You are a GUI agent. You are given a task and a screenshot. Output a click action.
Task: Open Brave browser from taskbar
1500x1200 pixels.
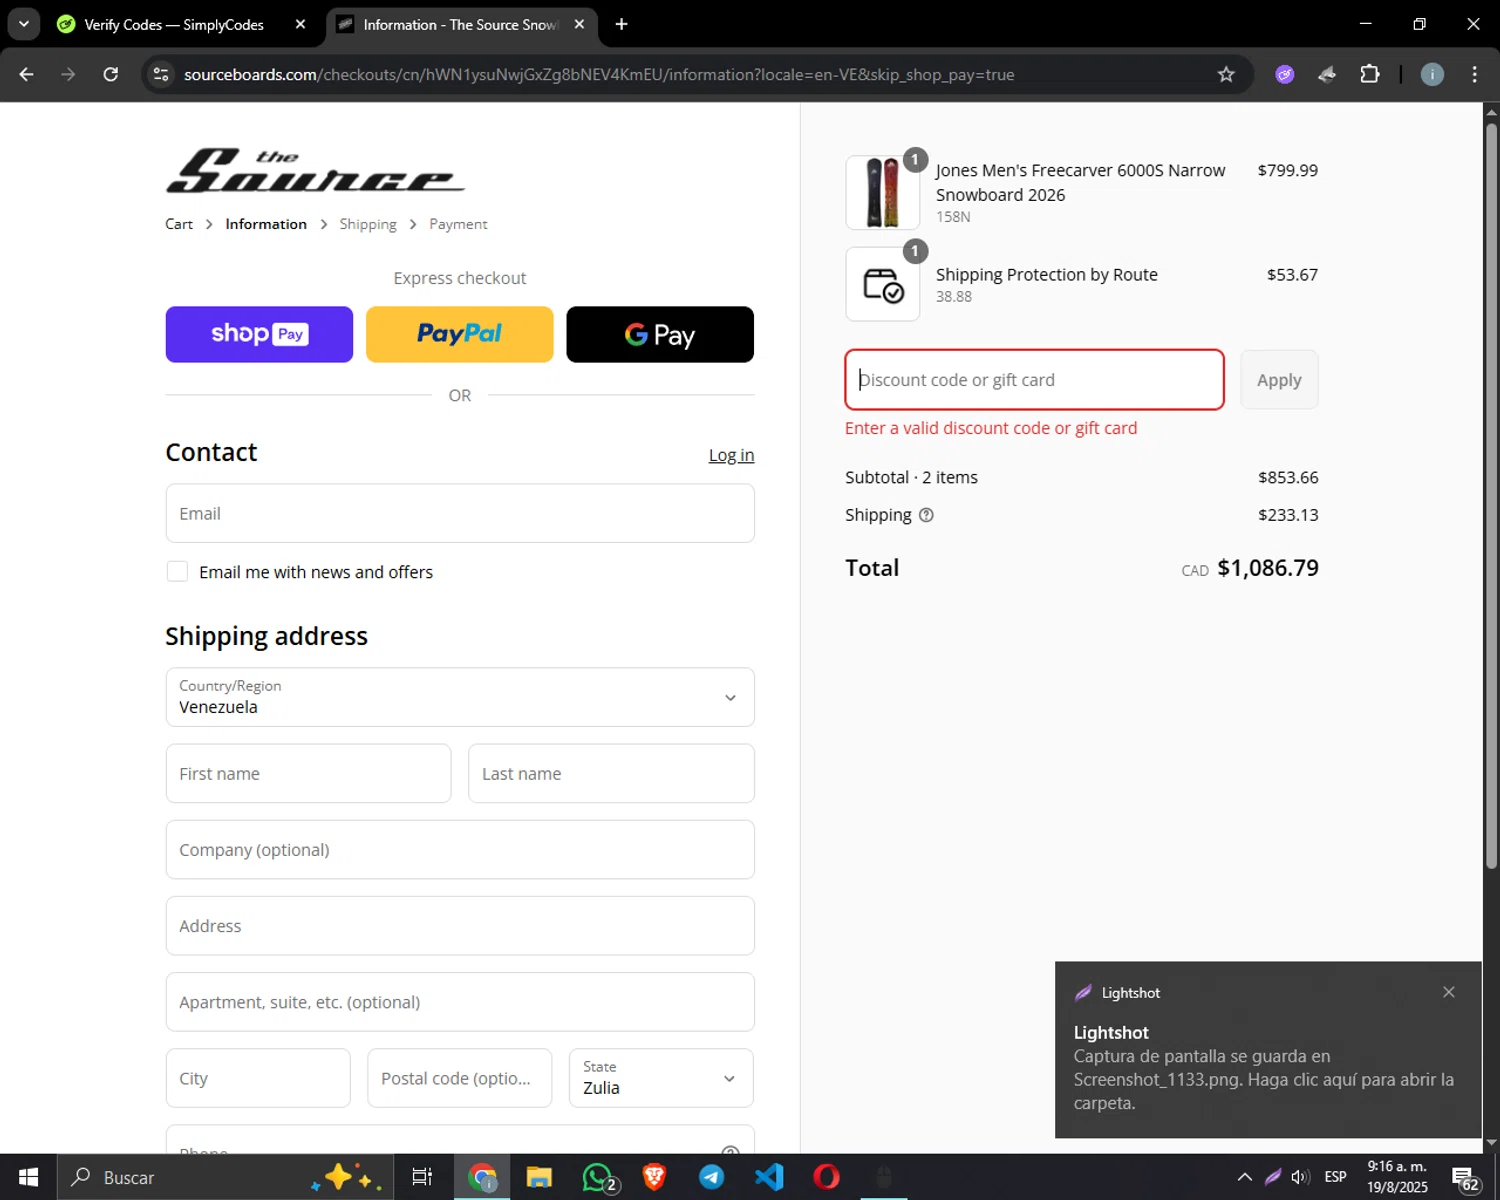pyautogui.click(x=654, y=1177)
